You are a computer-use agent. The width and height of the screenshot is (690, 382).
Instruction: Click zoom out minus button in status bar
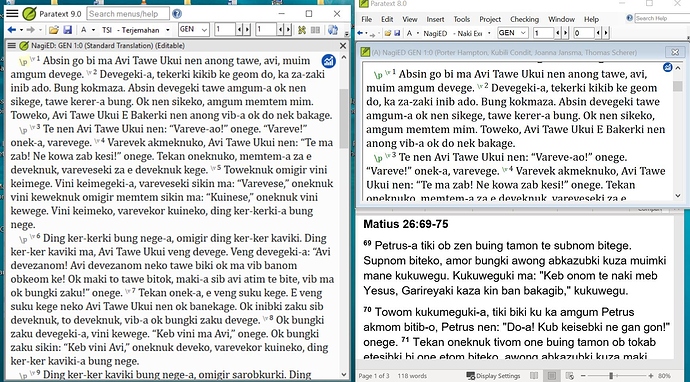[x=583, y=376]
